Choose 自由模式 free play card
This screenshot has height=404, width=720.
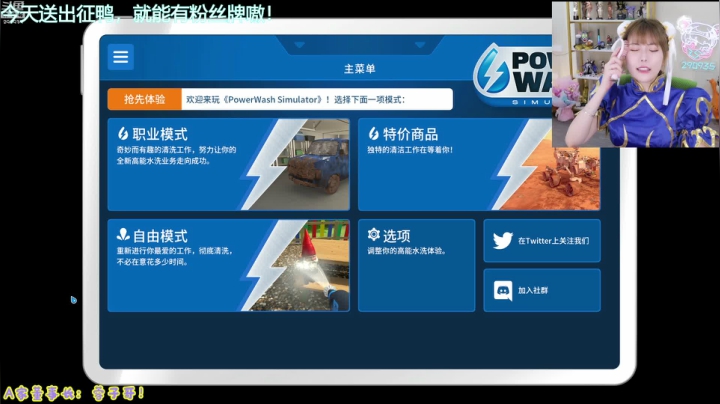pos(228,265)
